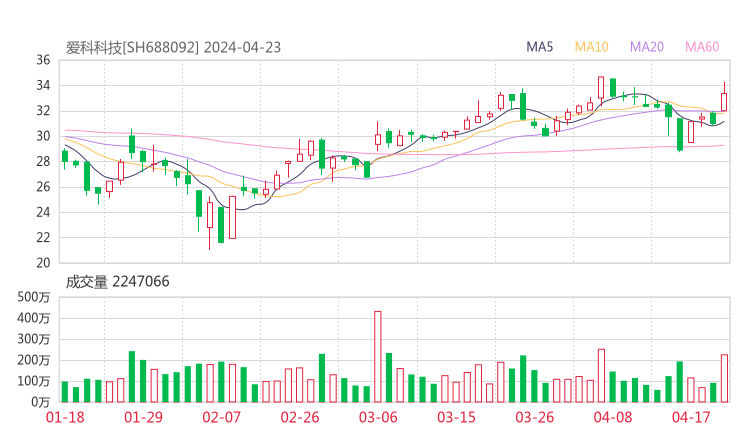
Task: Click the MA5 legend label
Action: tap(539, 47)
